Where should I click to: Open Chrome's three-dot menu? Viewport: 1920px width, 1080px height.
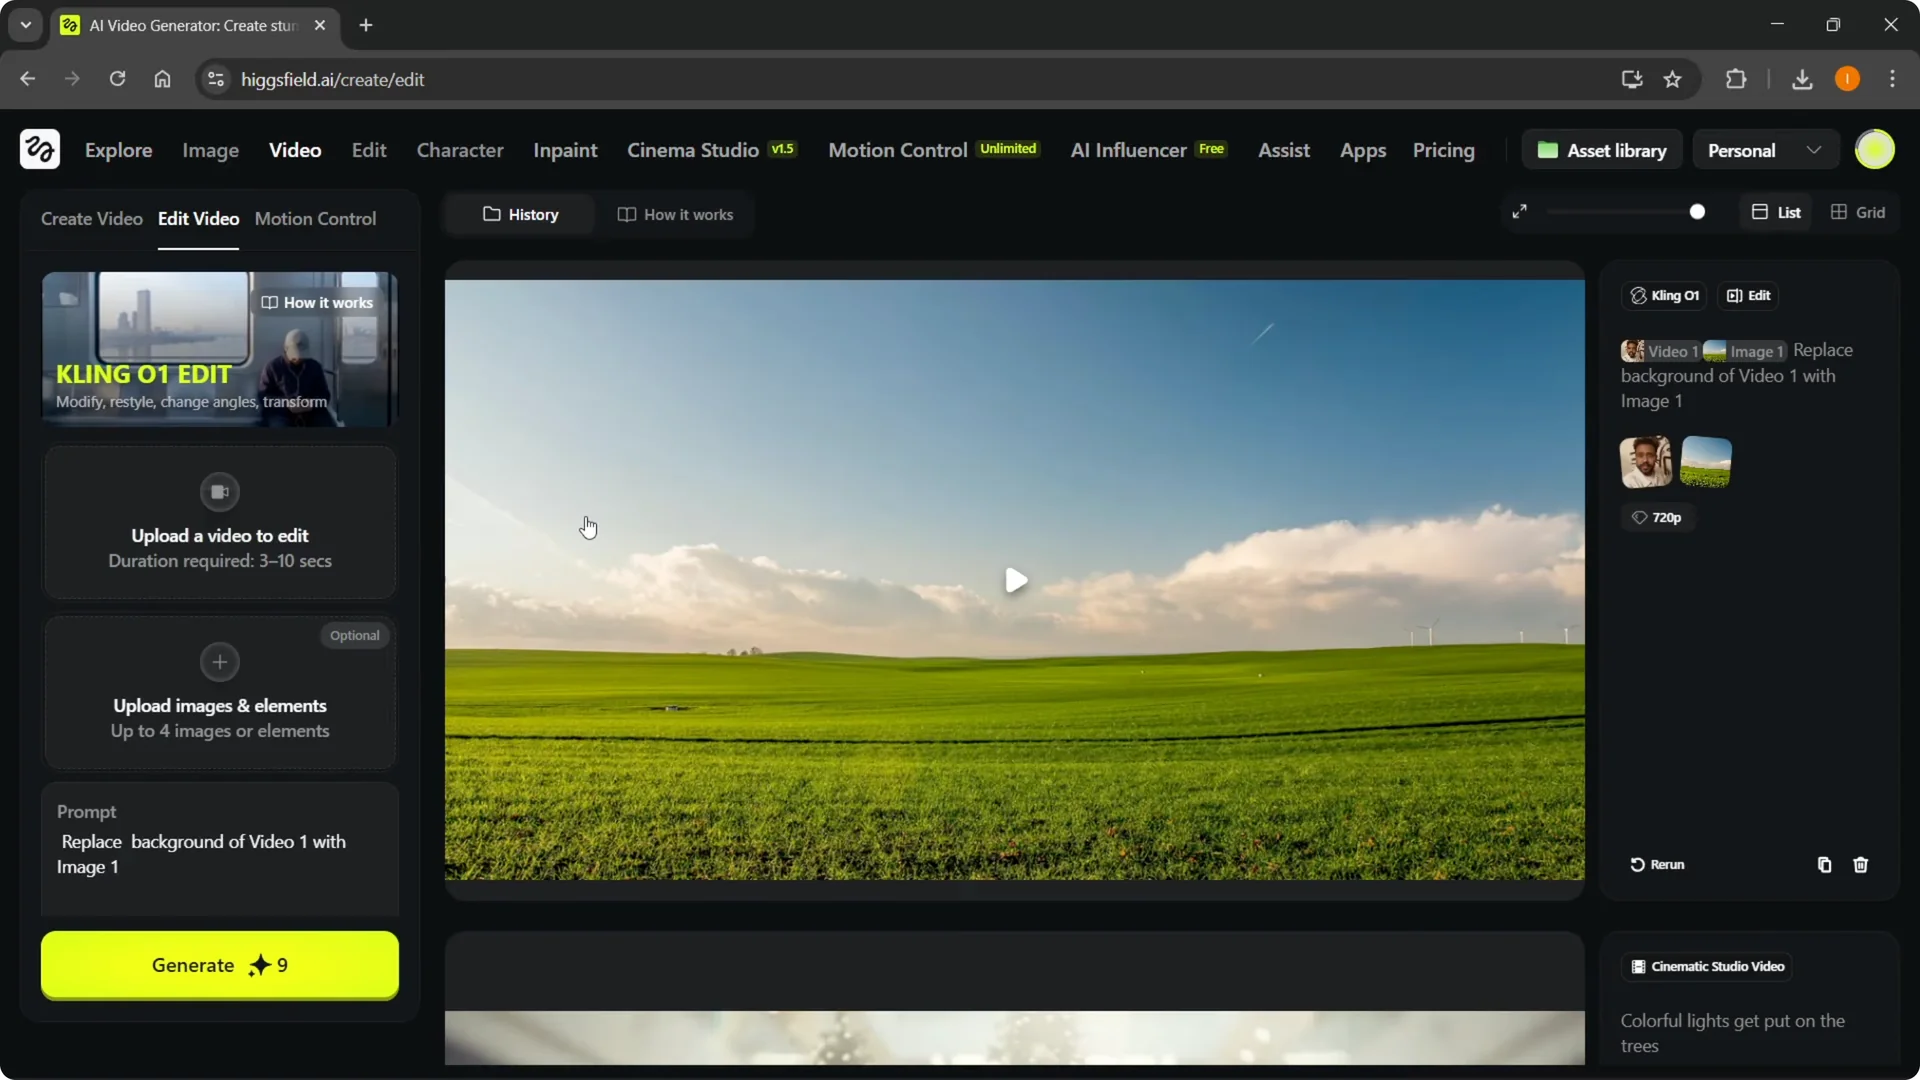(1893, 79)
